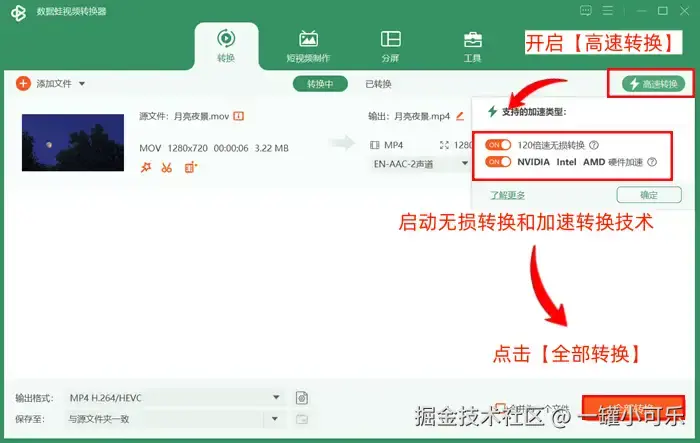Open the scissors trim tool
The height and width of the screenshot is (443, 700).
click(167, 167)
